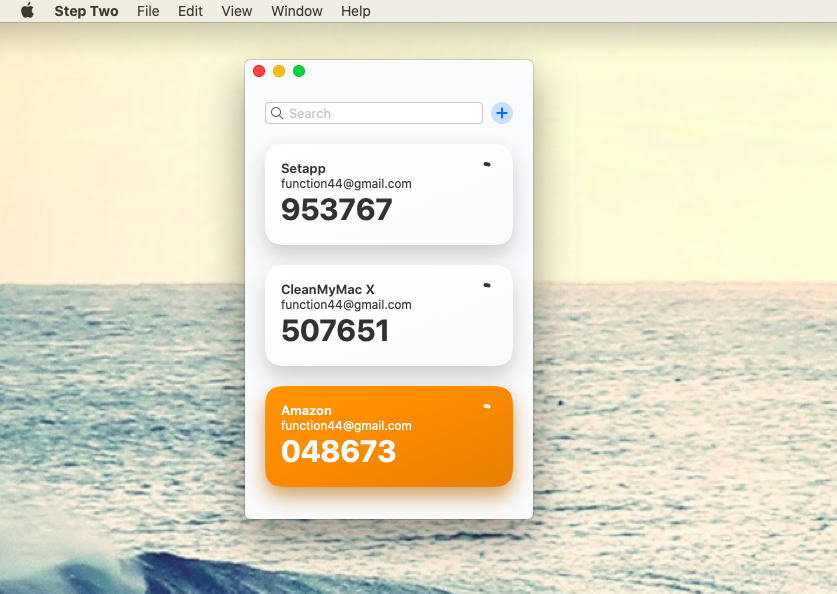This screenshot has width=837, height=594.
Task: Open the Step Two application menu
Action: coord(86,11)
